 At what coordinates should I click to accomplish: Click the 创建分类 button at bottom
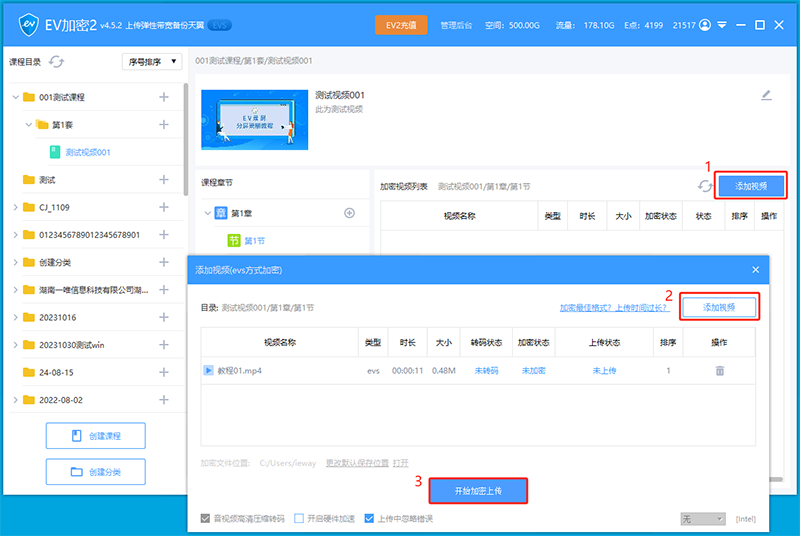click(95, 472)
